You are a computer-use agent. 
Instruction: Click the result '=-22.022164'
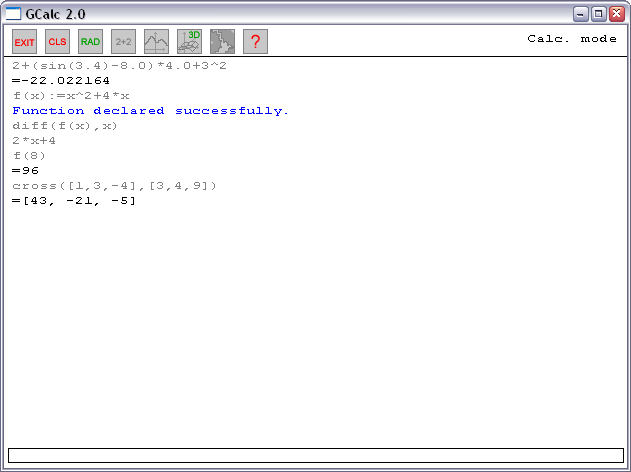[61, 81]
